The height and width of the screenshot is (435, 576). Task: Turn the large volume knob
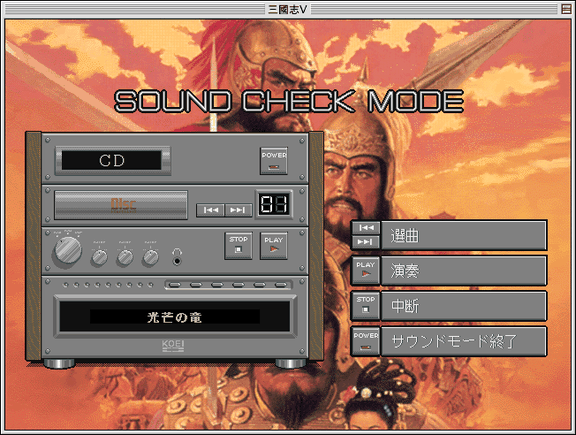[x=68, y=250]
